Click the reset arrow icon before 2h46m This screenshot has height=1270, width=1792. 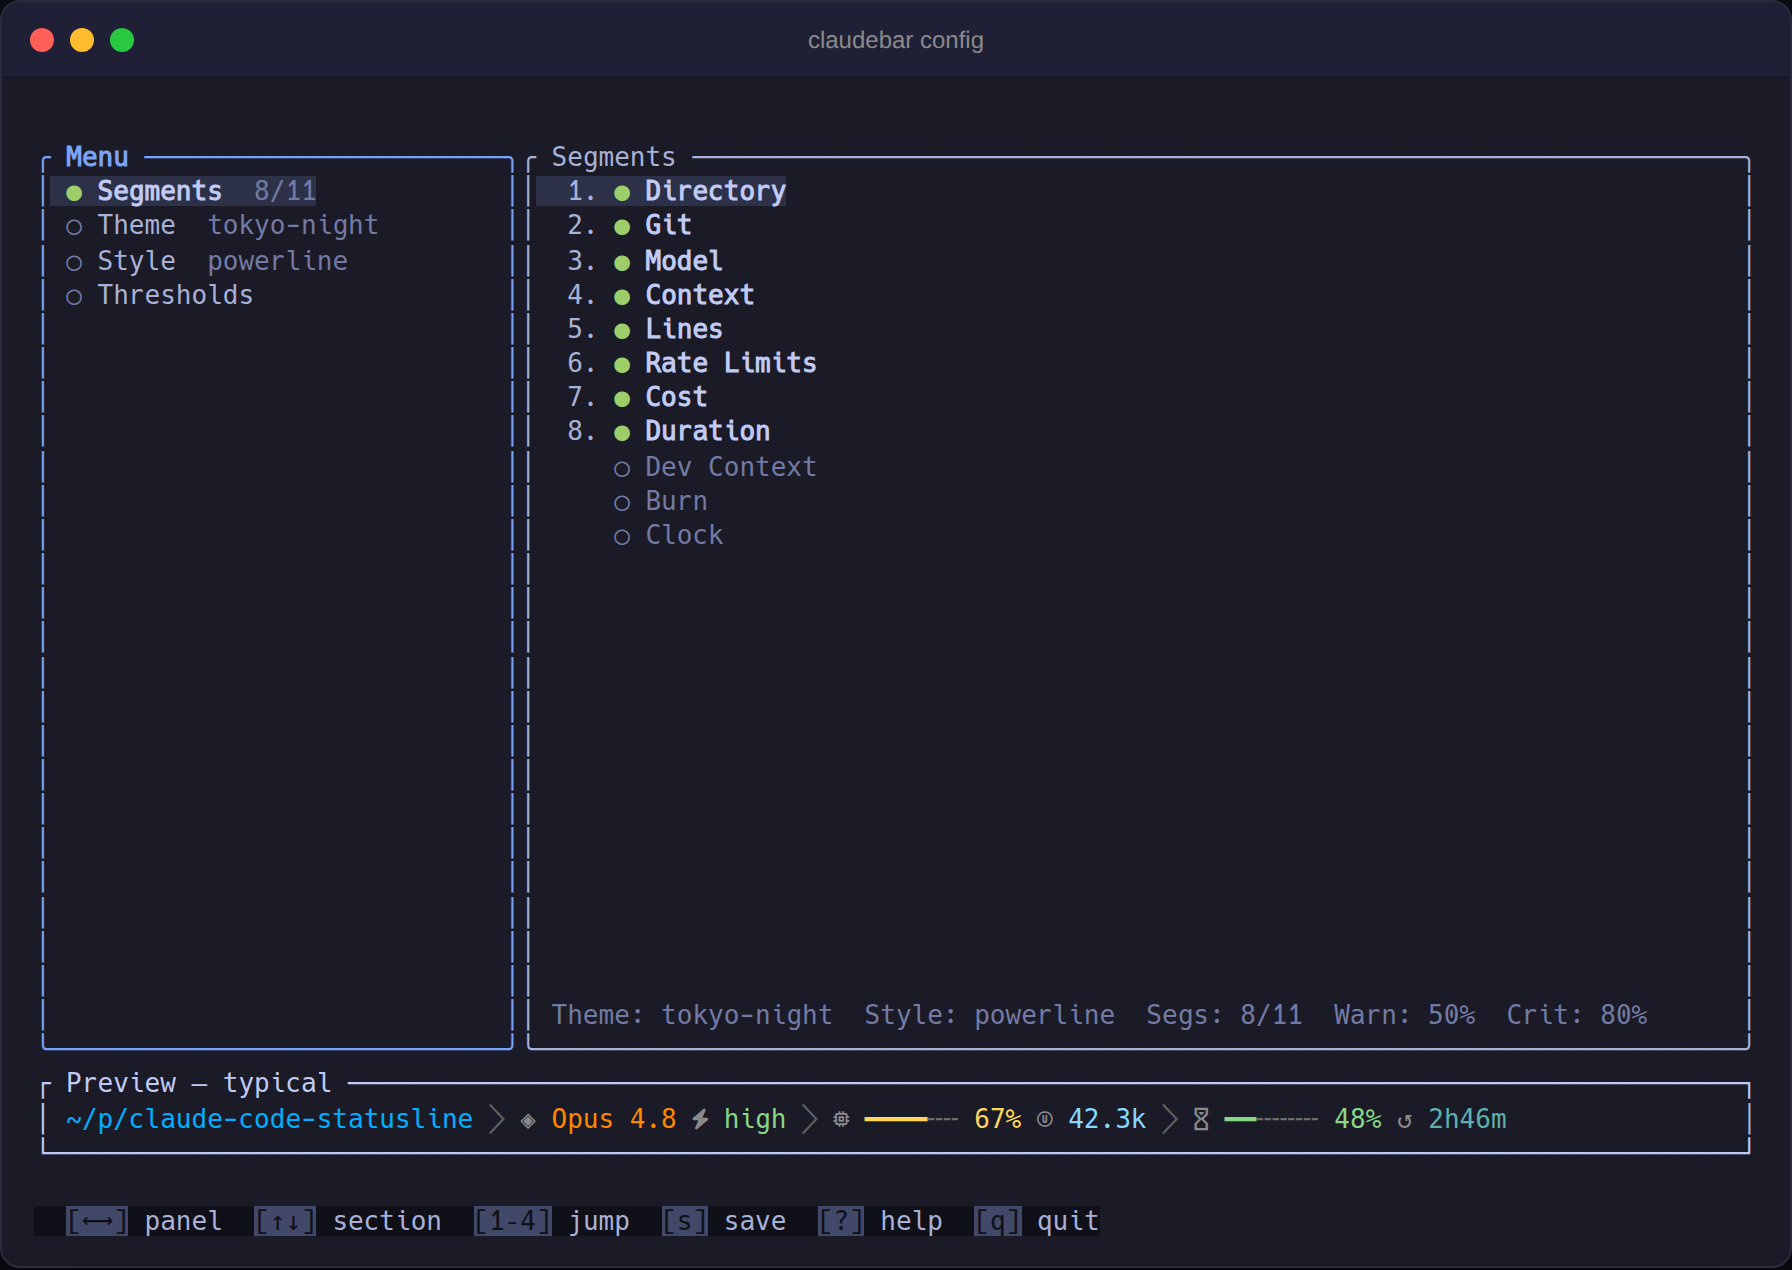[1405, 1121]
